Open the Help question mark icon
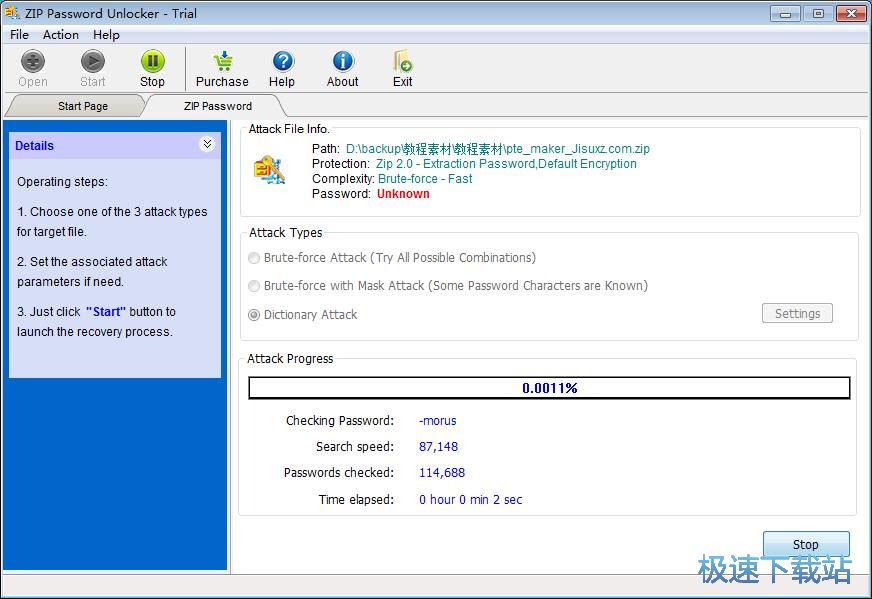This screenshot has width=872, height=599. (282, 63)
